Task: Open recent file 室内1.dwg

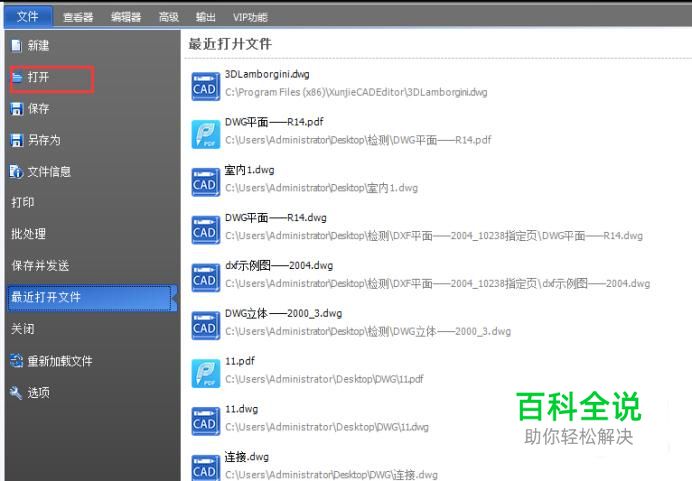Action: point(249,170)
